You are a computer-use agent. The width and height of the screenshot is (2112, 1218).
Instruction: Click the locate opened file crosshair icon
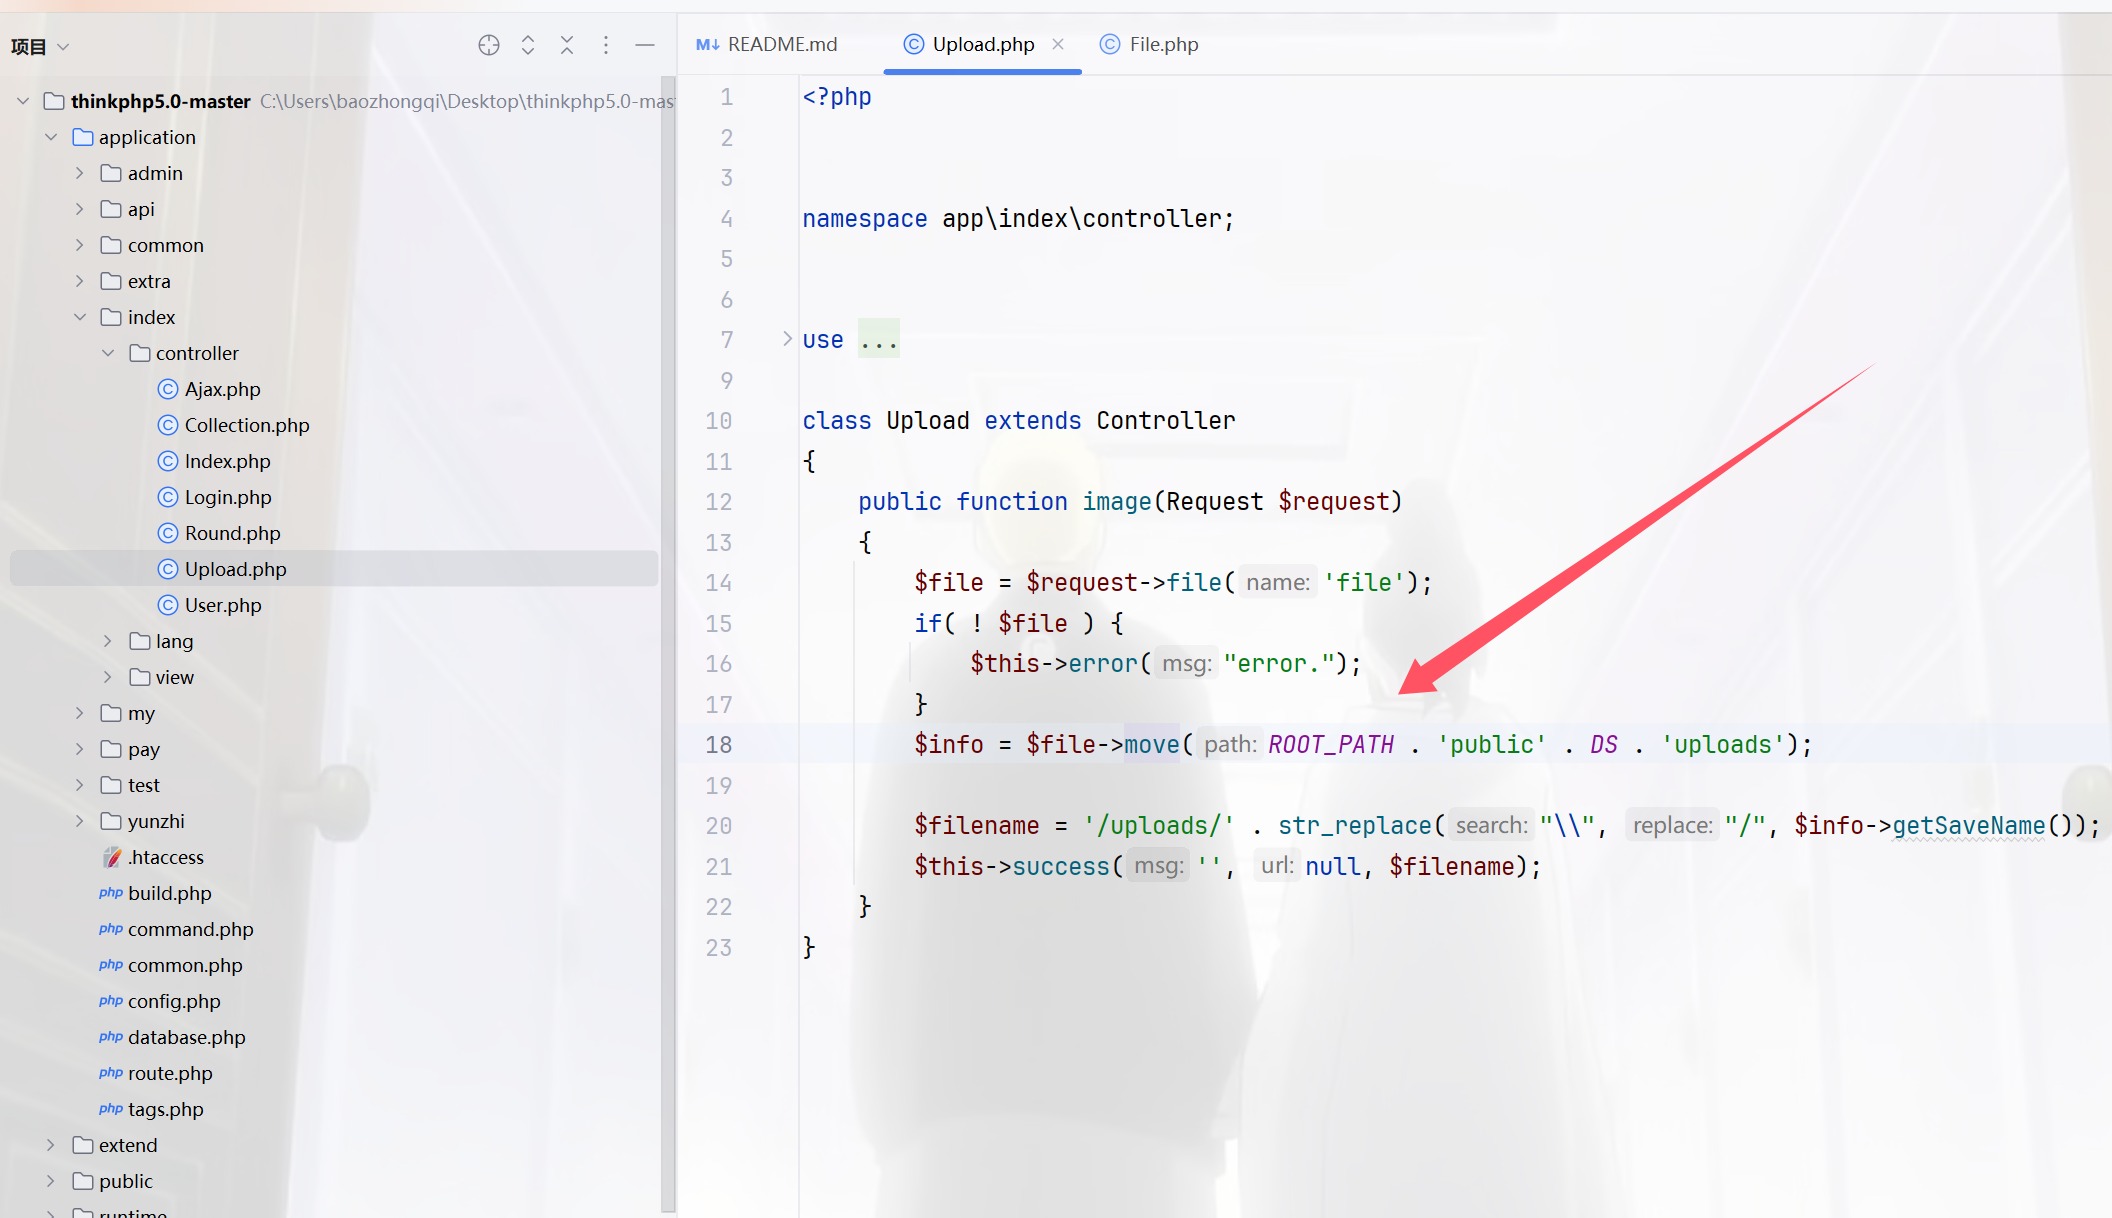pos(488,45)
